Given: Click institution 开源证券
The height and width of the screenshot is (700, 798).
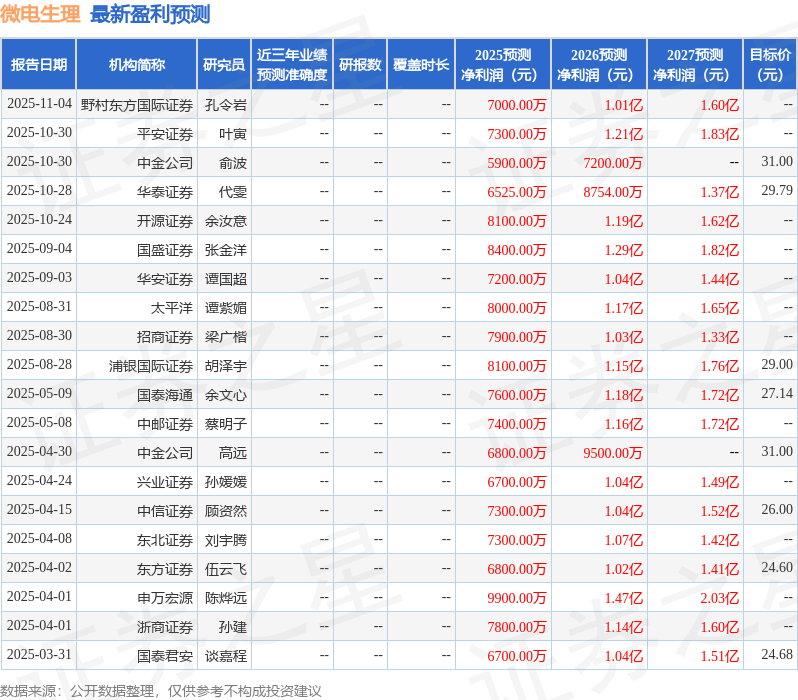Looking at the screenshot, I should click(165, 221).
